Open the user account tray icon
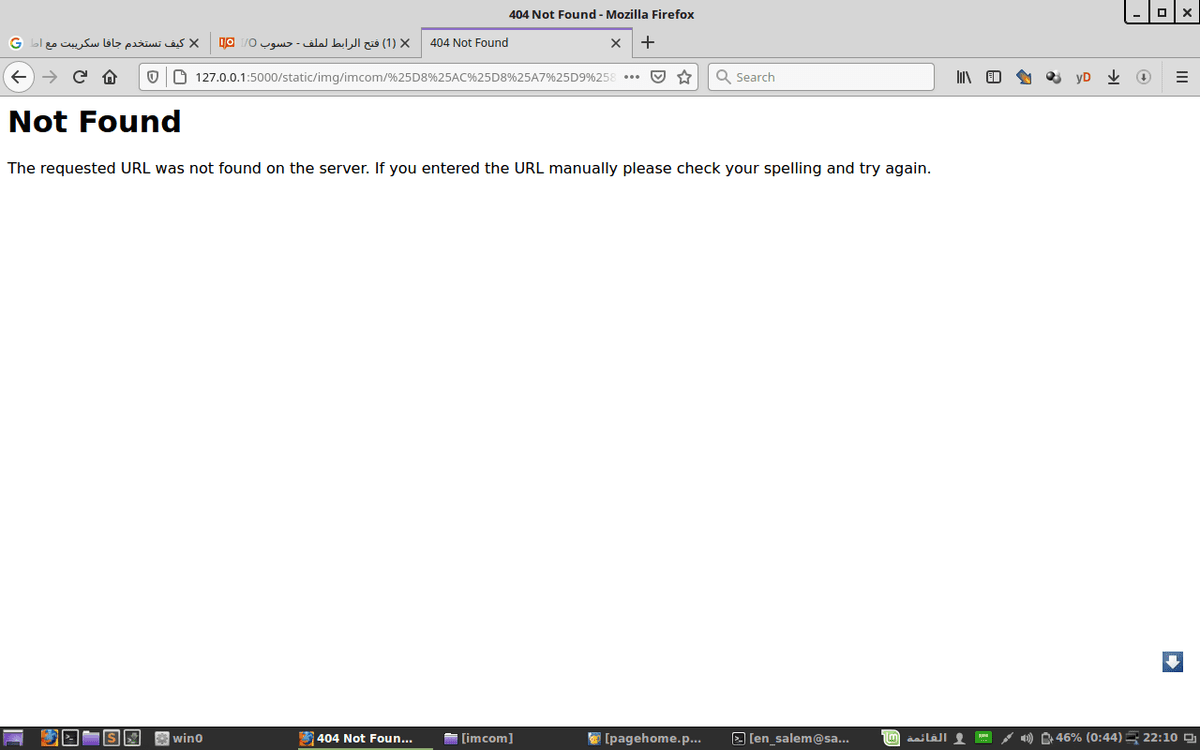The width and height of the screenshot is (1200, 750). (960, 738)
